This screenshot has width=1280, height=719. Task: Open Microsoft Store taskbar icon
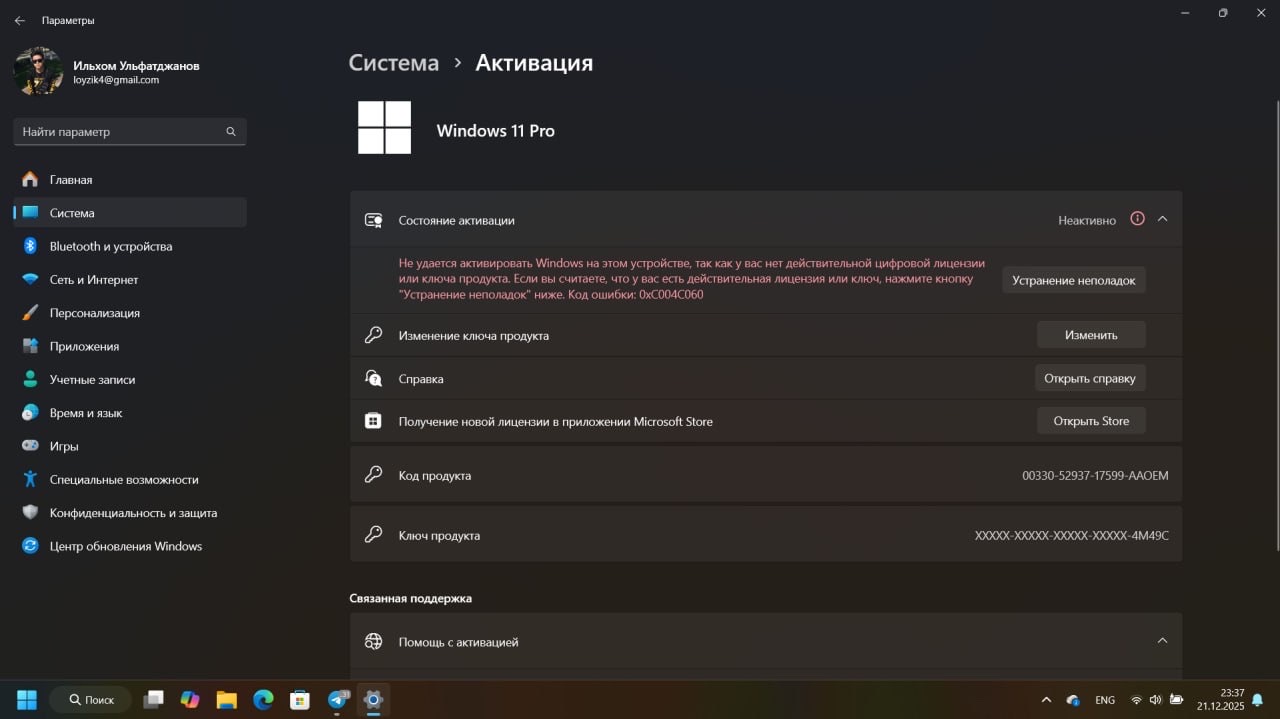click(x=299, y=700)
